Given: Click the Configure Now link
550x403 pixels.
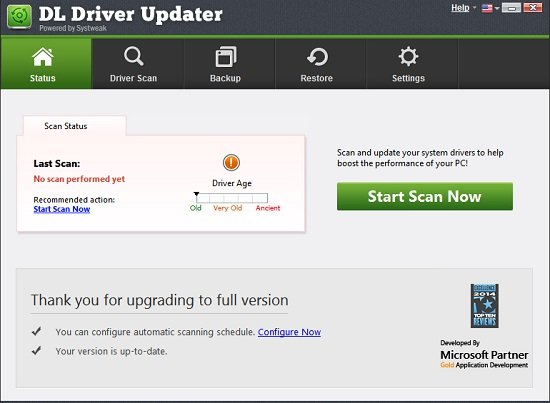Looking at the screenshot, I should point(289,332).
